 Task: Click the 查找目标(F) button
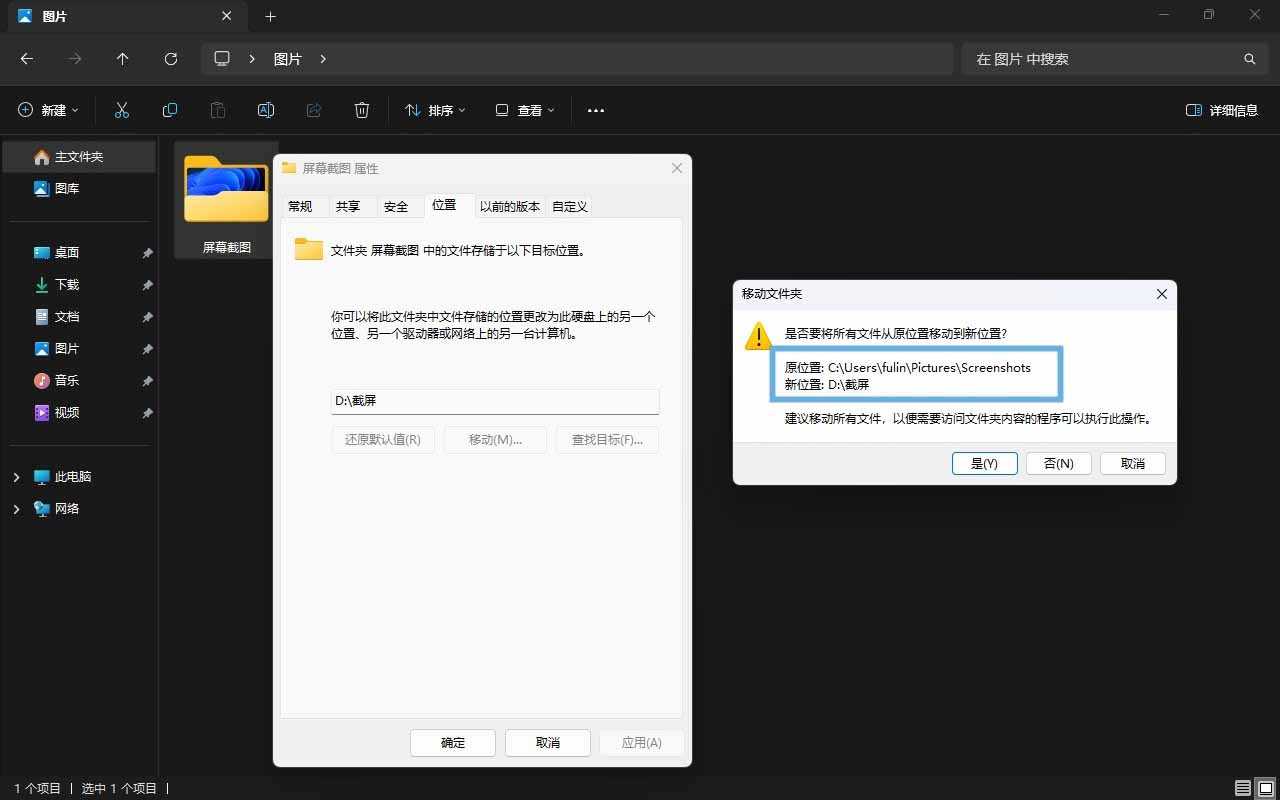[x=607, y=439]
